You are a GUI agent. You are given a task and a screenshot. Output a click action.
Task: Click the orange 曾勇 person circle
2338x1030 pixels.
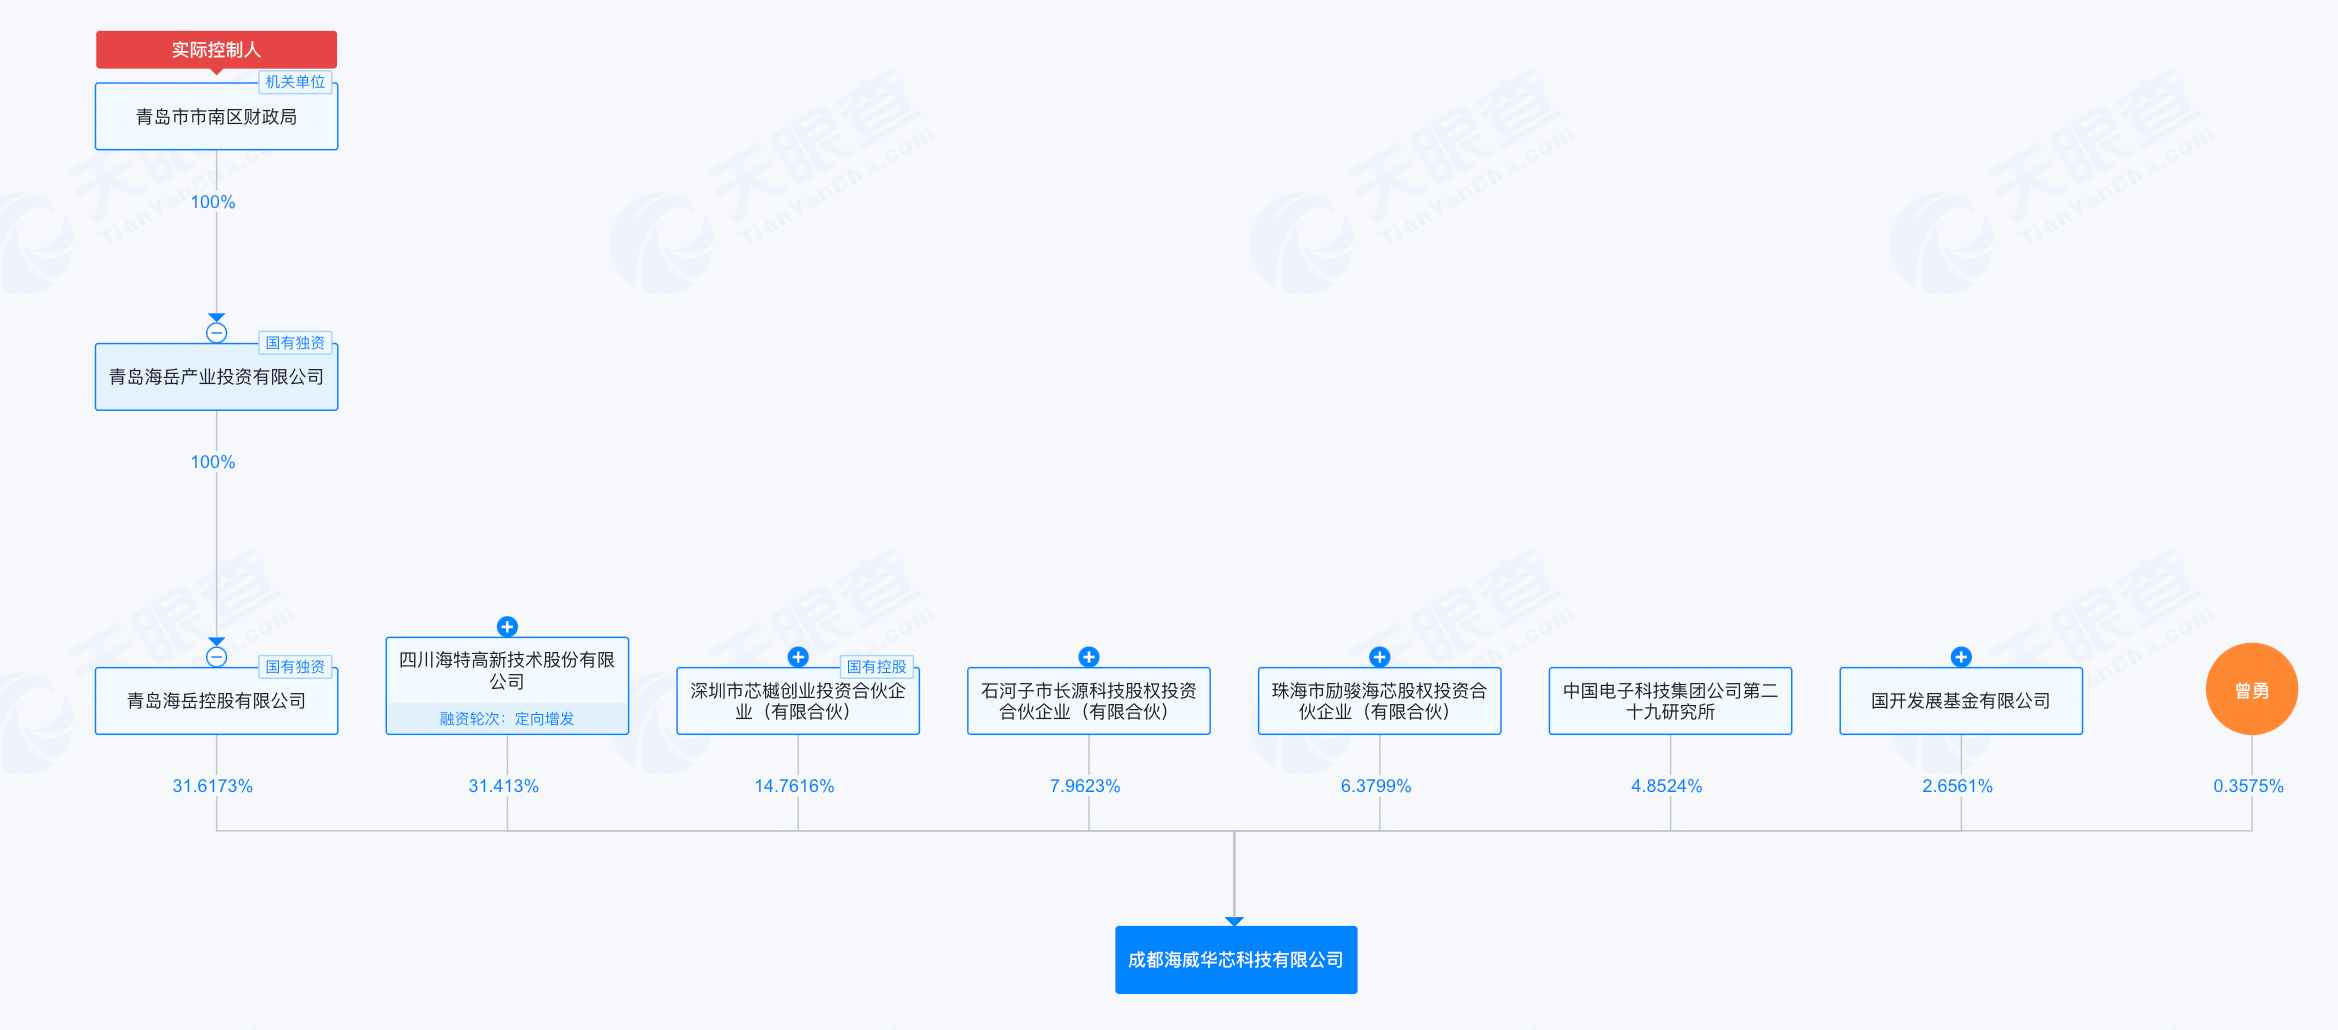(x=2252, y=690)
